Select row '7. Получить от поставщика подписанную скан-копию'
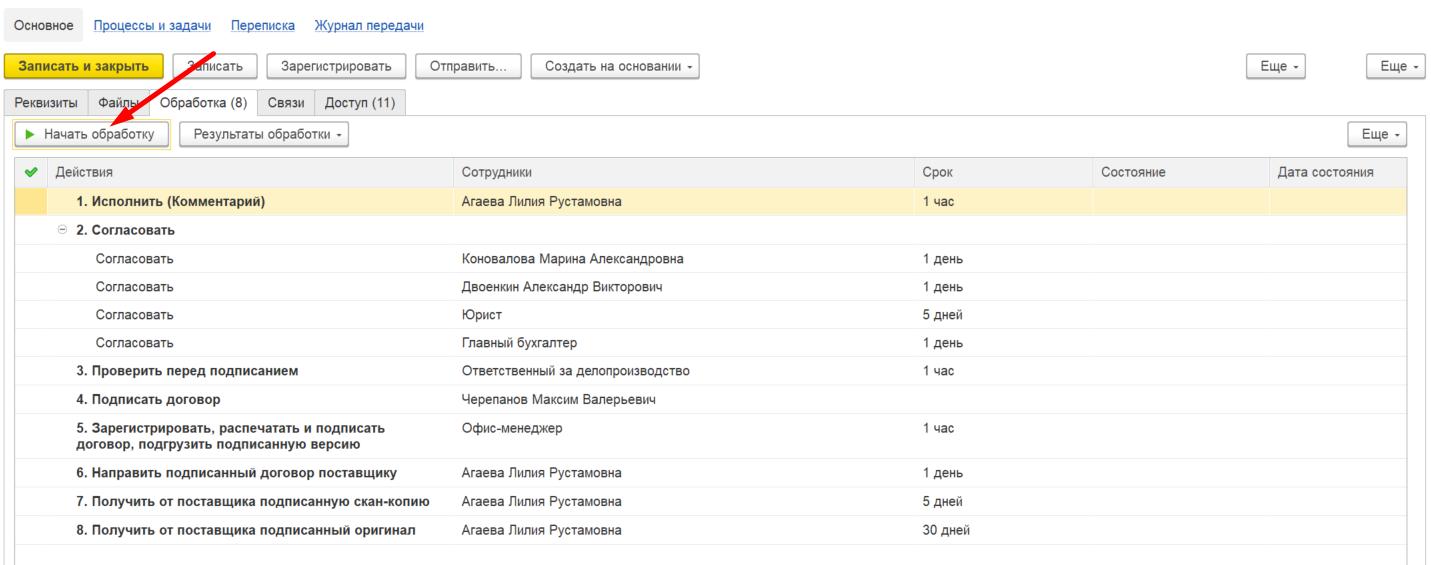The height and width of the screenshot is (565, 1431). coord(711,501)
